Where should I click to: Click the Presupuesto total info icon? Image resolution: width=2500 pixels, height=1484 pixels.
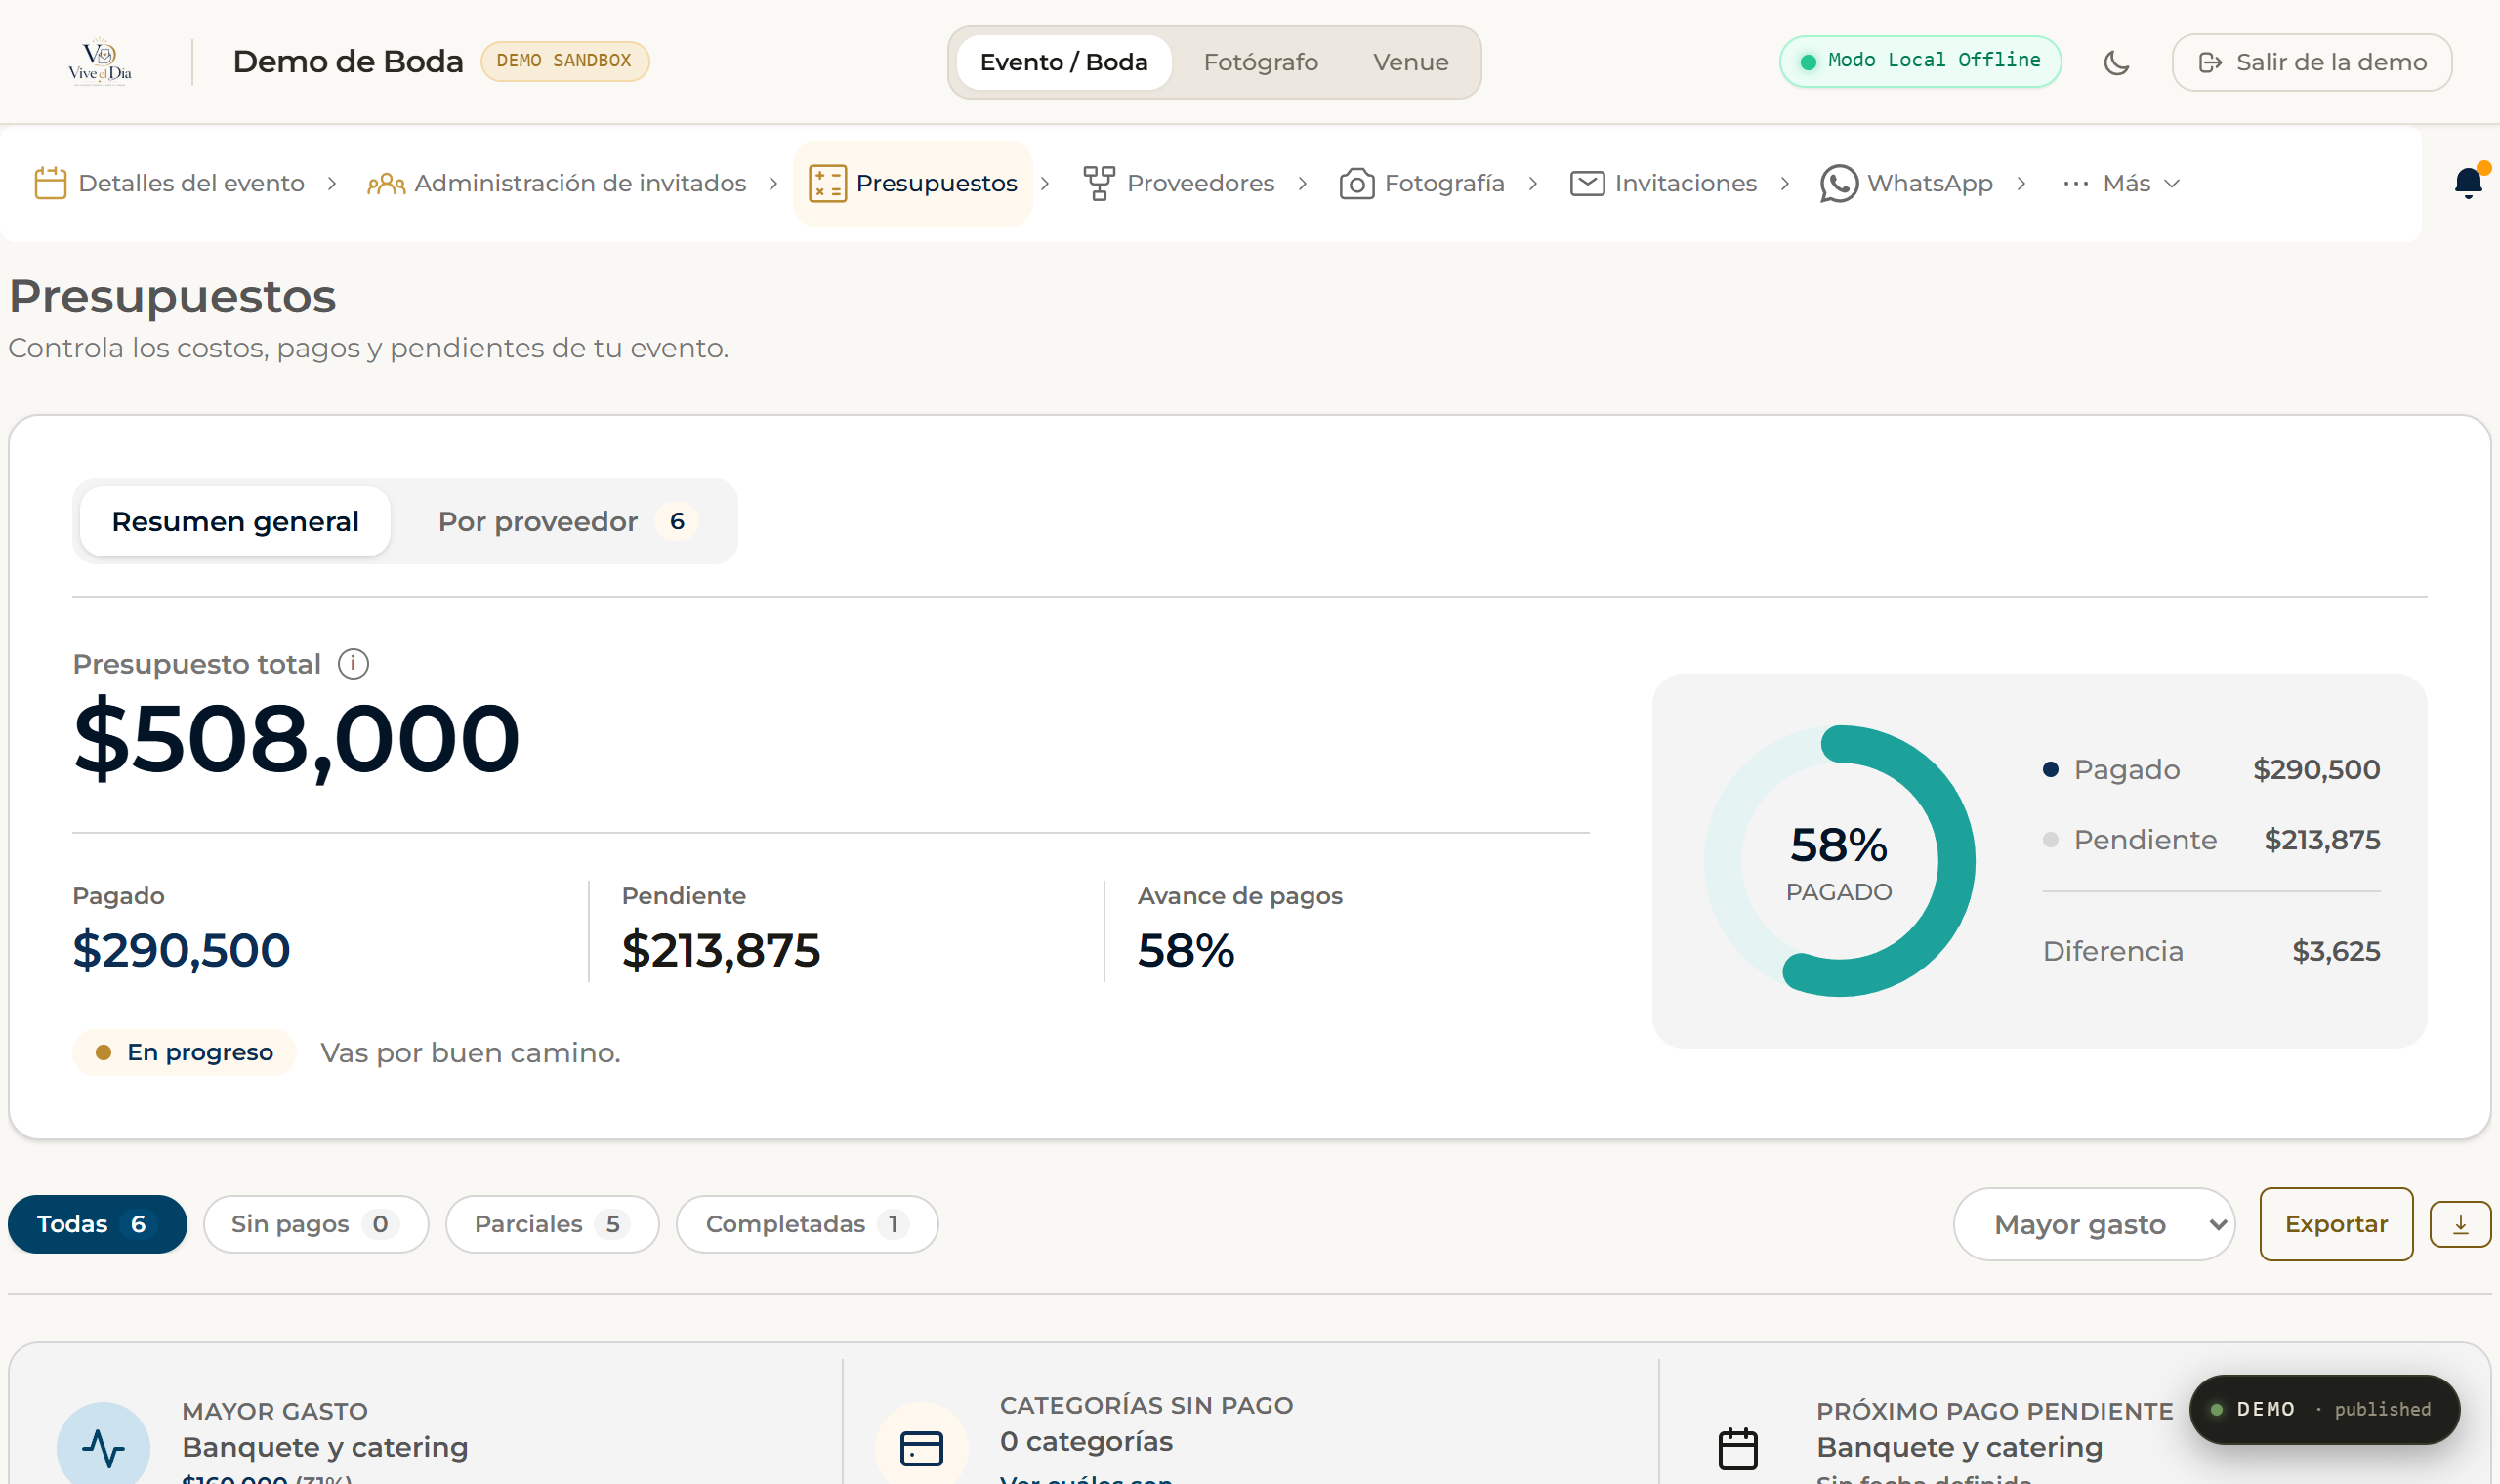[x=353, y=664]
